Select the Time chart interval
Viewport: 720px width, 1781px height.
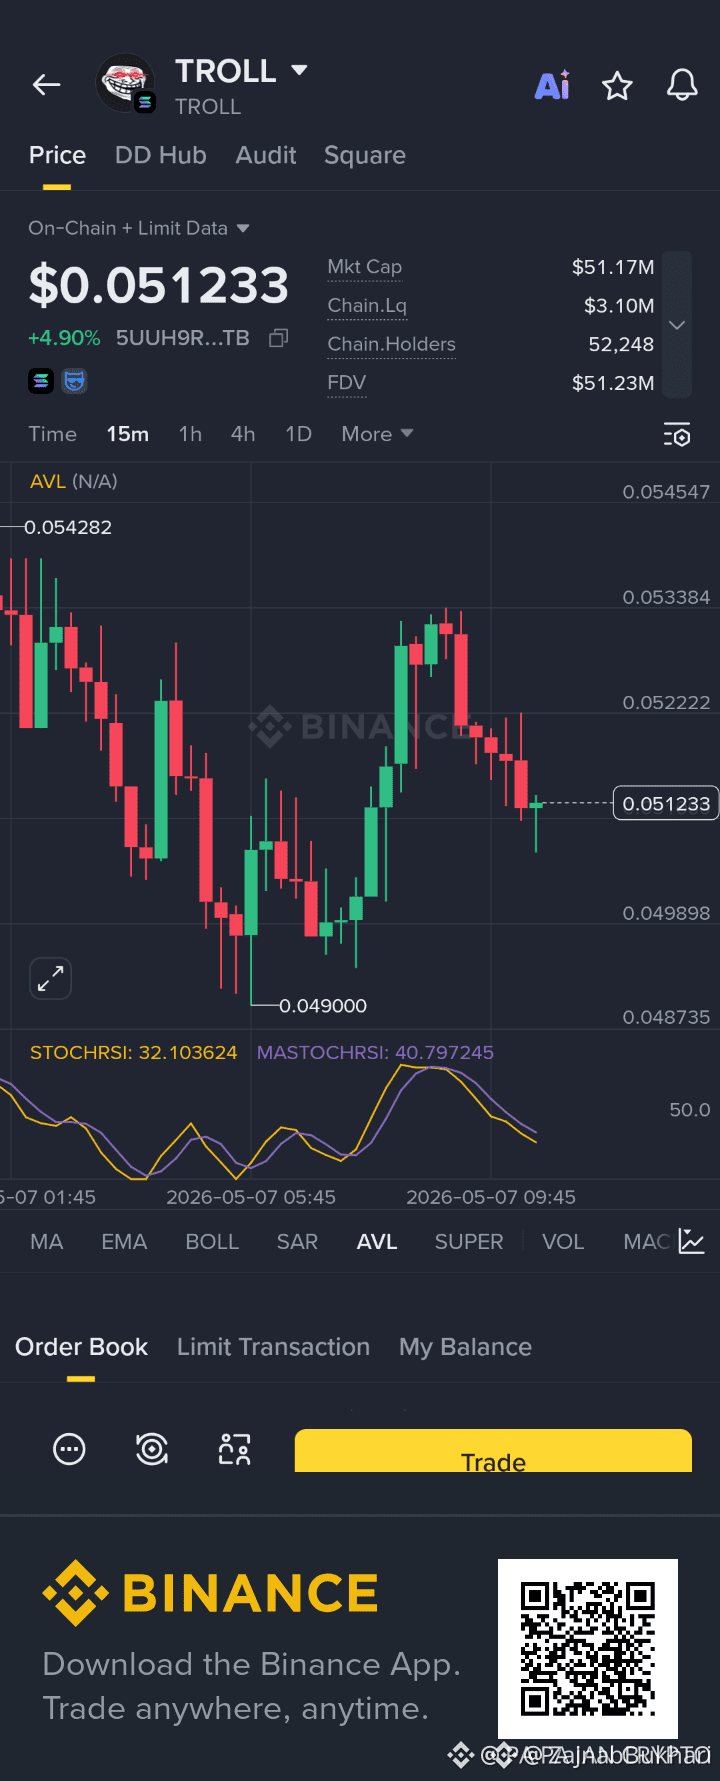(52, 434)
